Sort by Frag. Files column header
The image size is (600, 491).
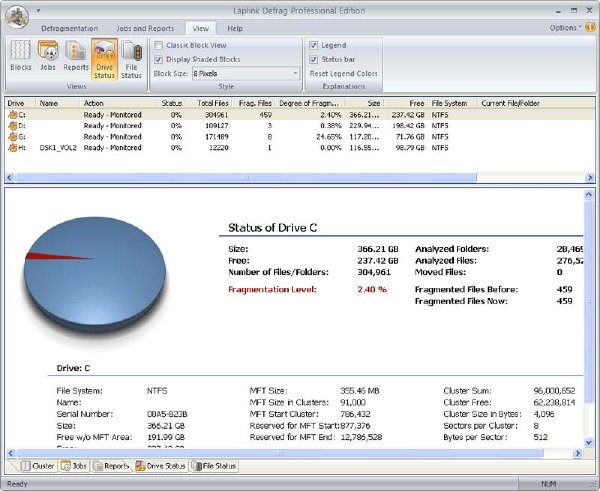(x=253, y=103)
